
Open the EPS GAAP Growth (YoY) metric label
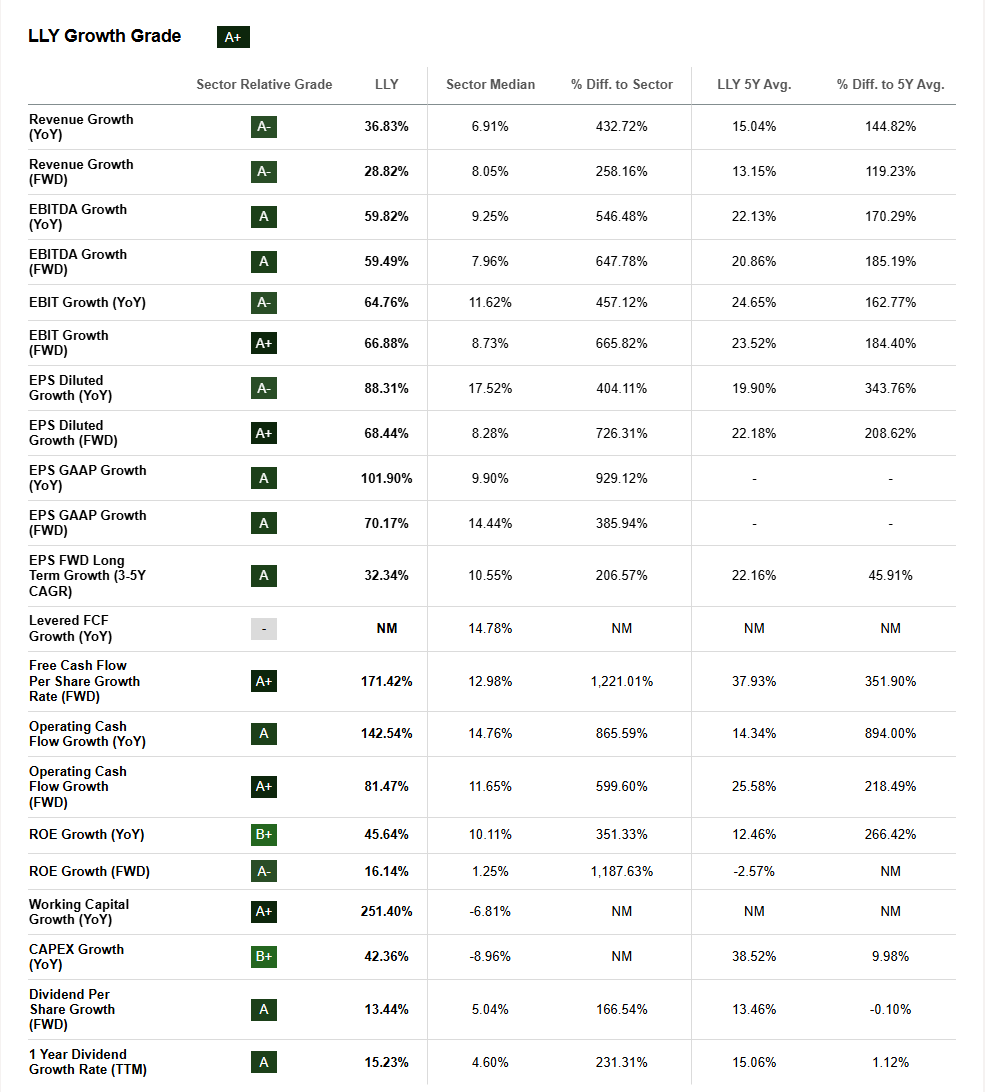pyautogui.click(x=88, y=478)
